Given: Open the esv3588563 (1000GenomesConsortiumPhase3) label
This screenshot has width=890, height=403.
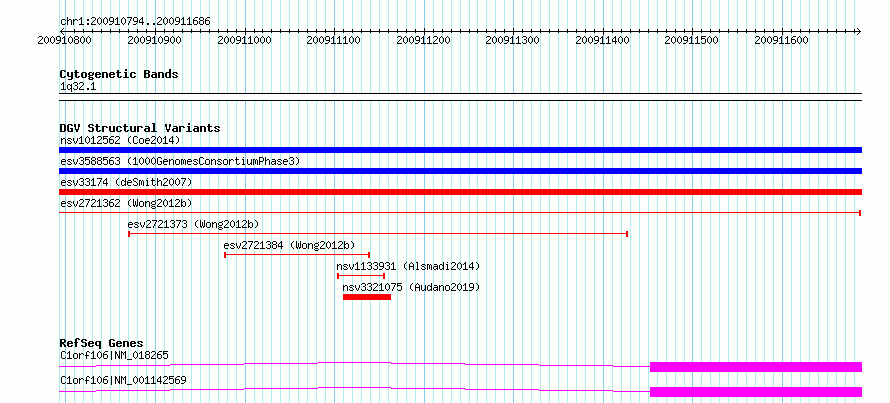Looking at the screenshot, I should pos(180,161).
